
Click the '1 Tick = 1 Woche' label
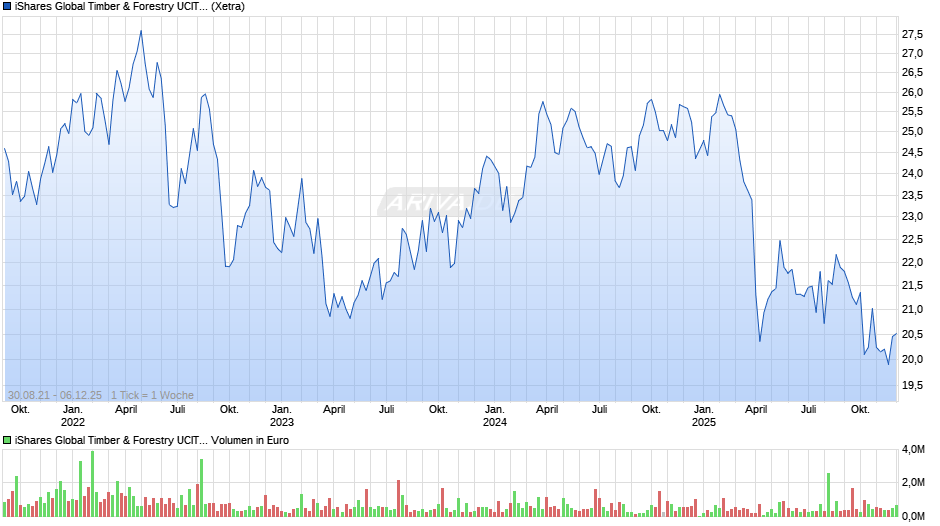[152, 395]
